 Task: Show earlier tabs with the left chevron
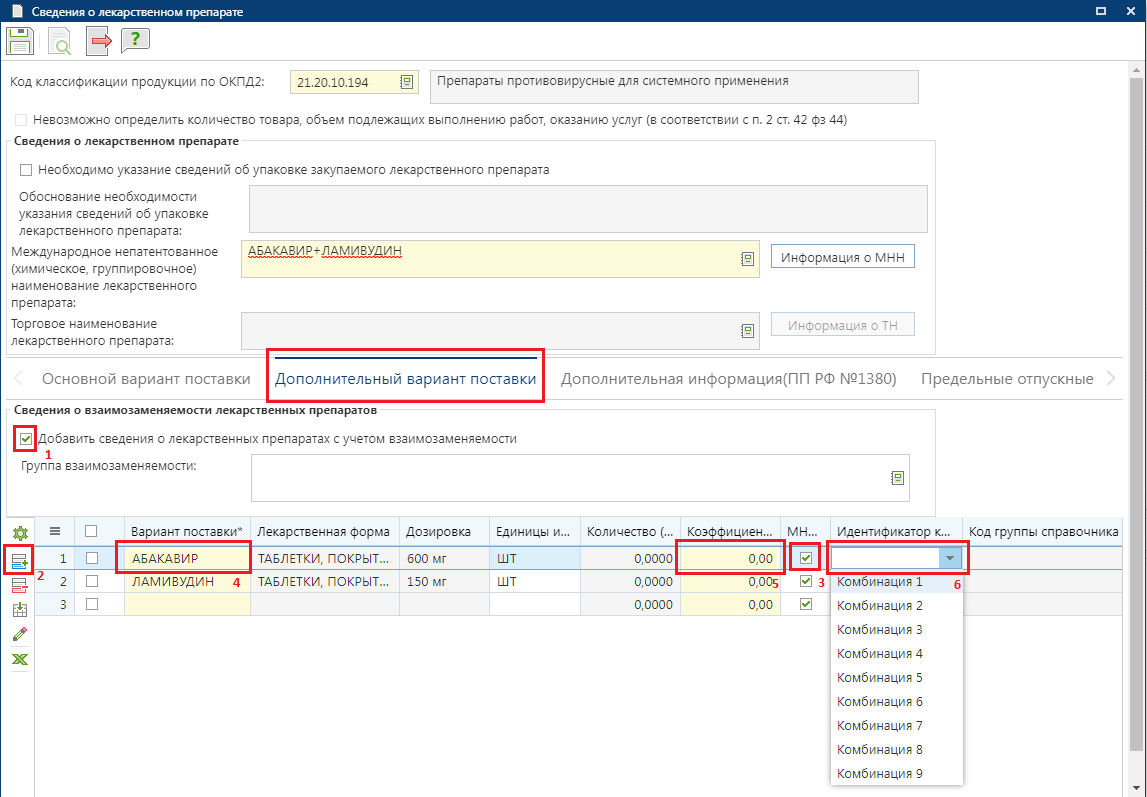point(18,379)
